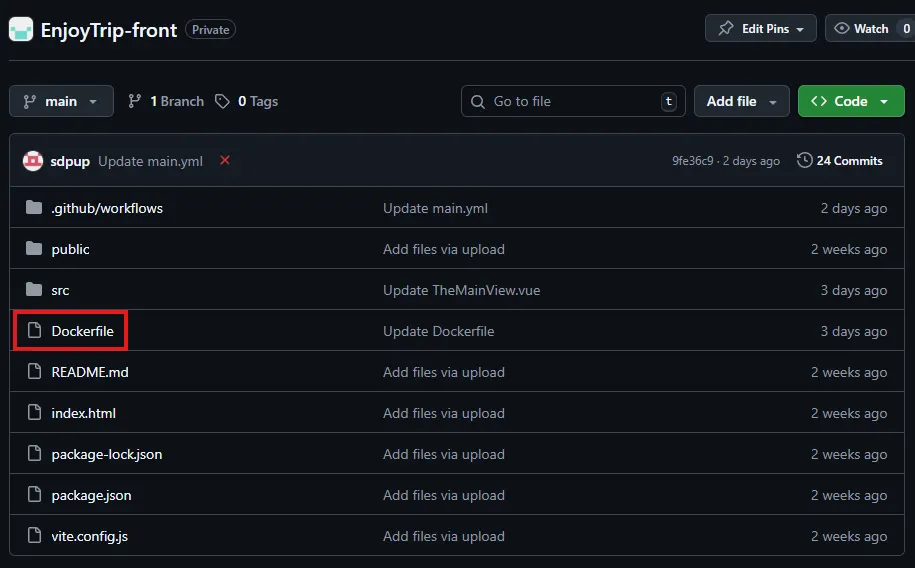The height and width of the screenshot is (568, 915).
Task: Expand the Edit Pins menu
Action: pos(760,29)
